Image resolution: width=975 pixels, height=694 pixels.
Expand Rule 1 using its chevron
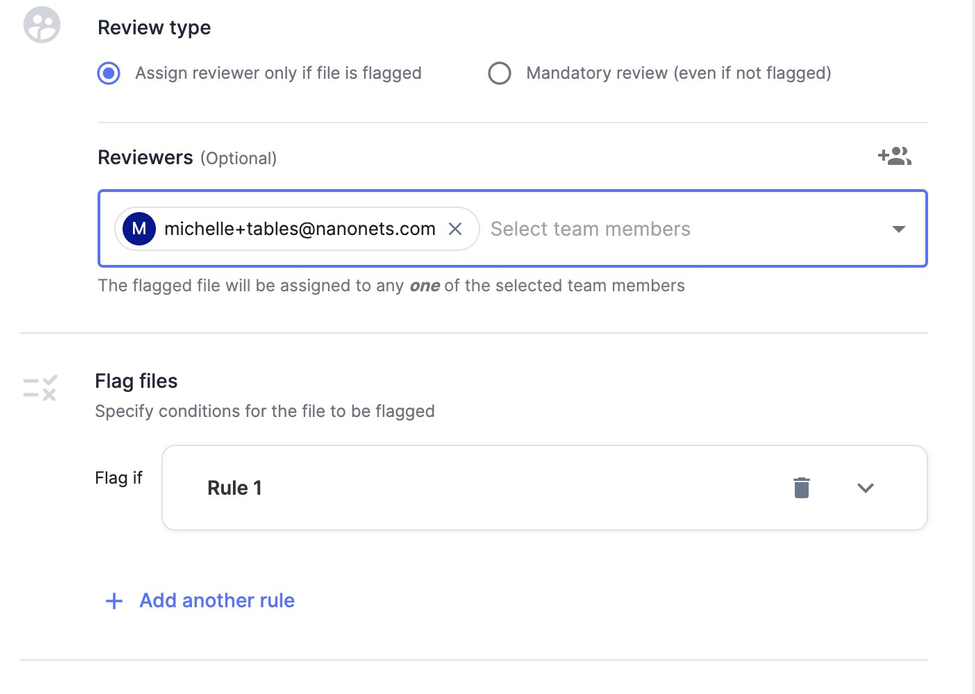[865, 488]
